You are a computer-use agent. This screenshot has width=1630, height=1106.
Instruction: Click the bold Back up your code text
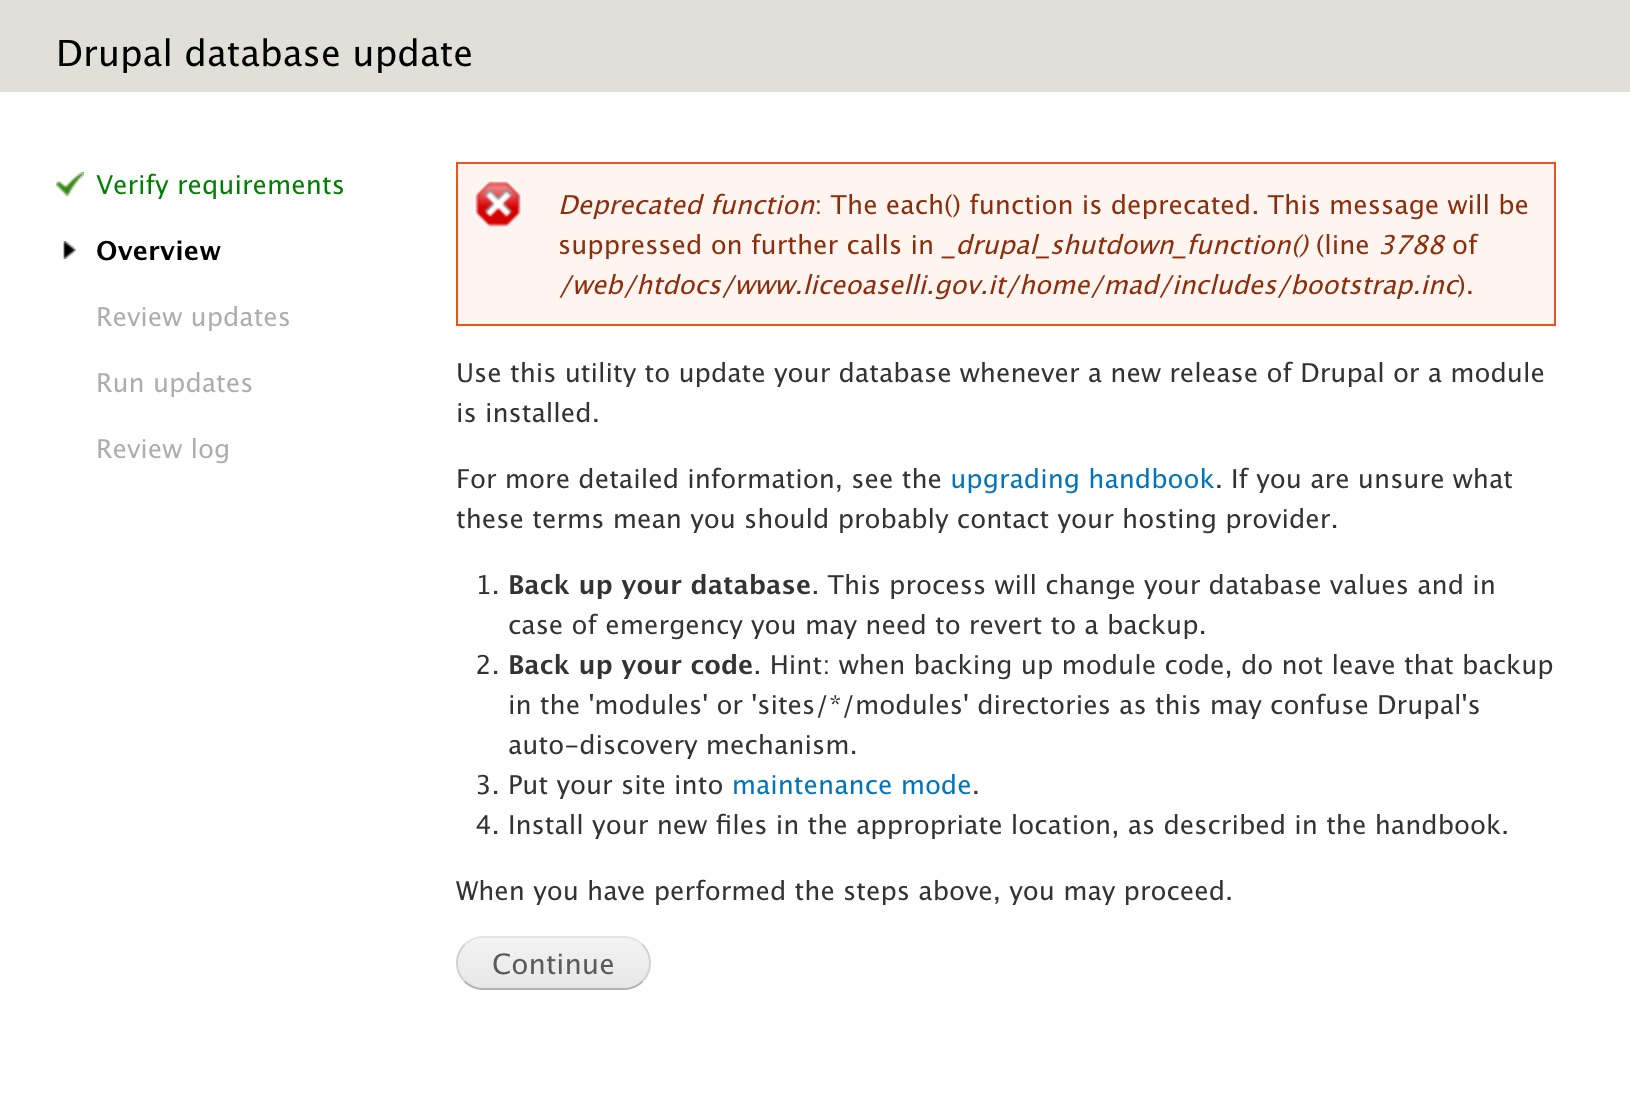[631, 665]
